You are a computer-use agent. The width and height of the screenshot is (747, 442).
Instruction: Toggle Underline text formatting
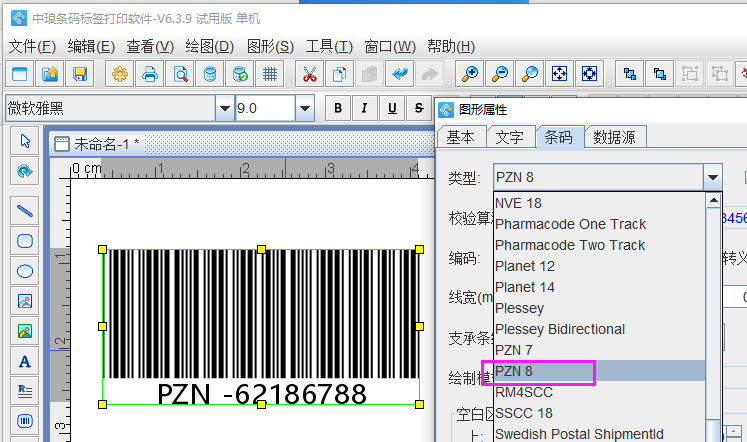[x=391, y=108]
